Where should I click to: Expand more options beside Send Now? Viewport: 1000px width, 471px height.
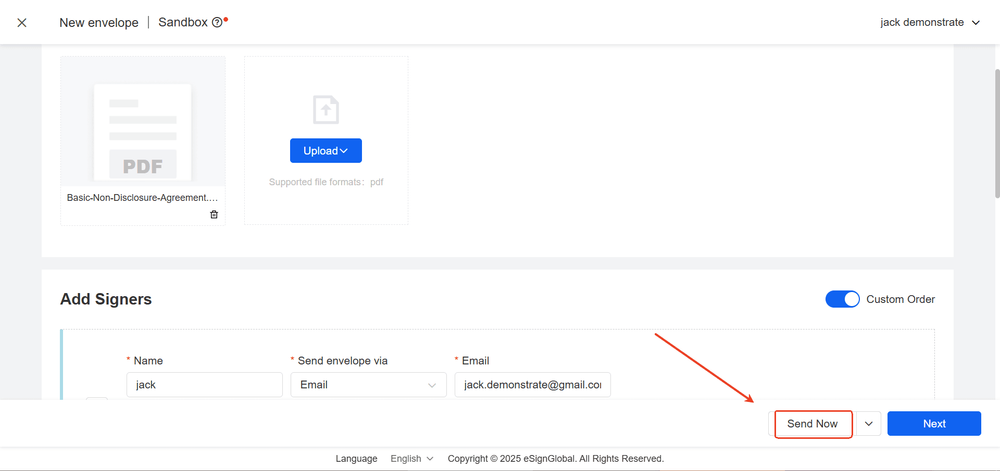point(868,424)
